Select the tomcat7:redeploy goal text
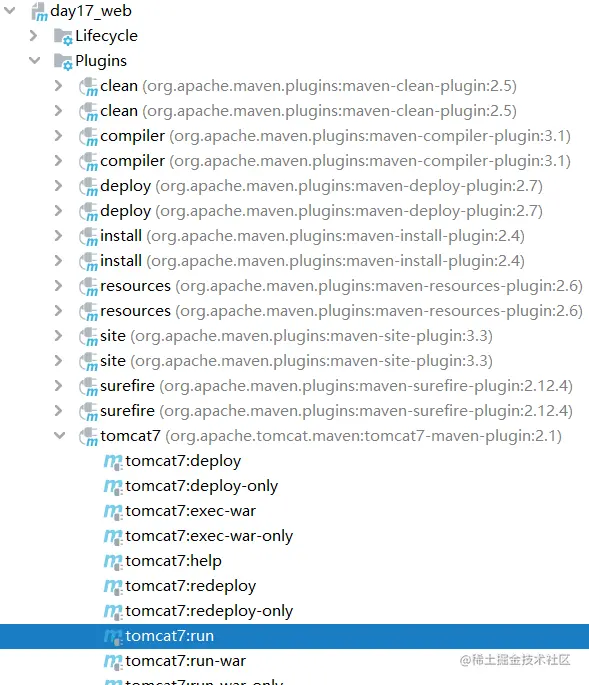Image resolution: width=589 pixels, height=685 pixels. pos(191,586)
